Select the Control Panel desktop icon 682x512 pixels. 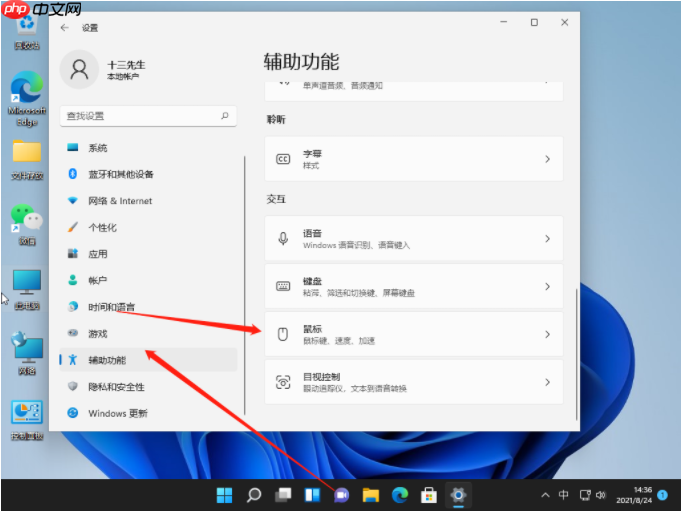tap(27, 420)
